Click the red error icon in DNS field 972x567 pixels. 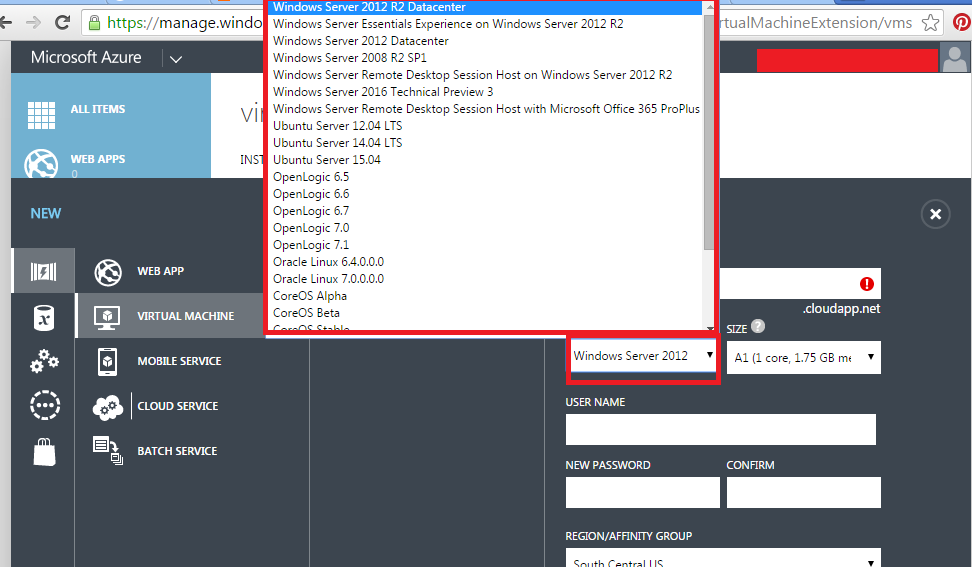[867, 284]
